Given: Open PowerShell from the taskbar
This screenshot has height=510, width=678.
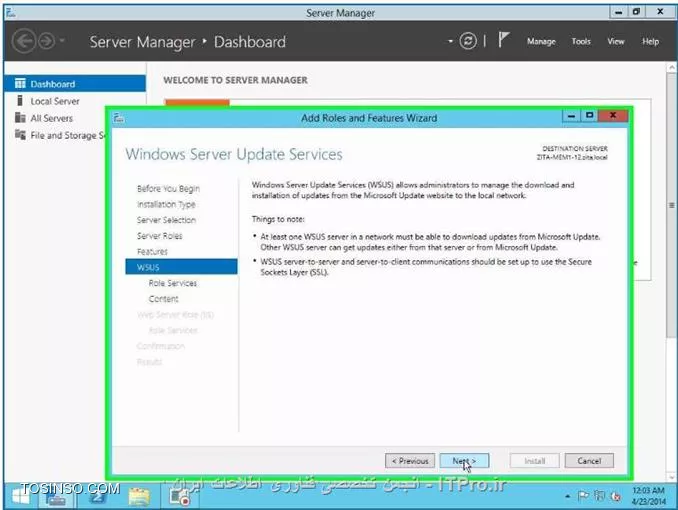Looking at the screenshot, I should pyautogui.click(x=97, y=496).
